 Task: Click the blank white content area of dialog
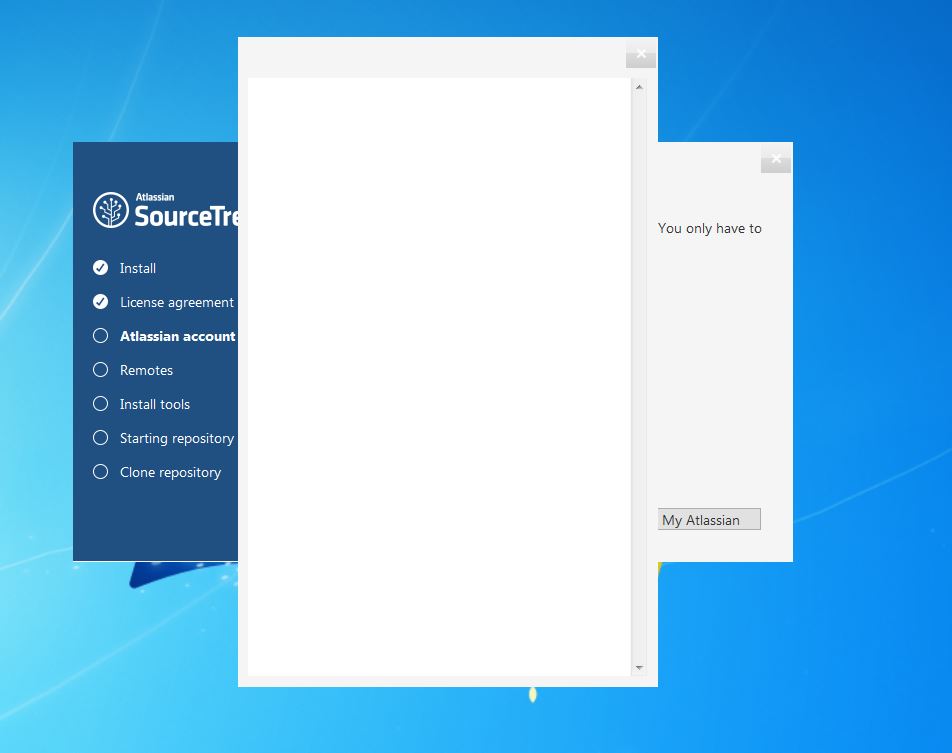439,376
